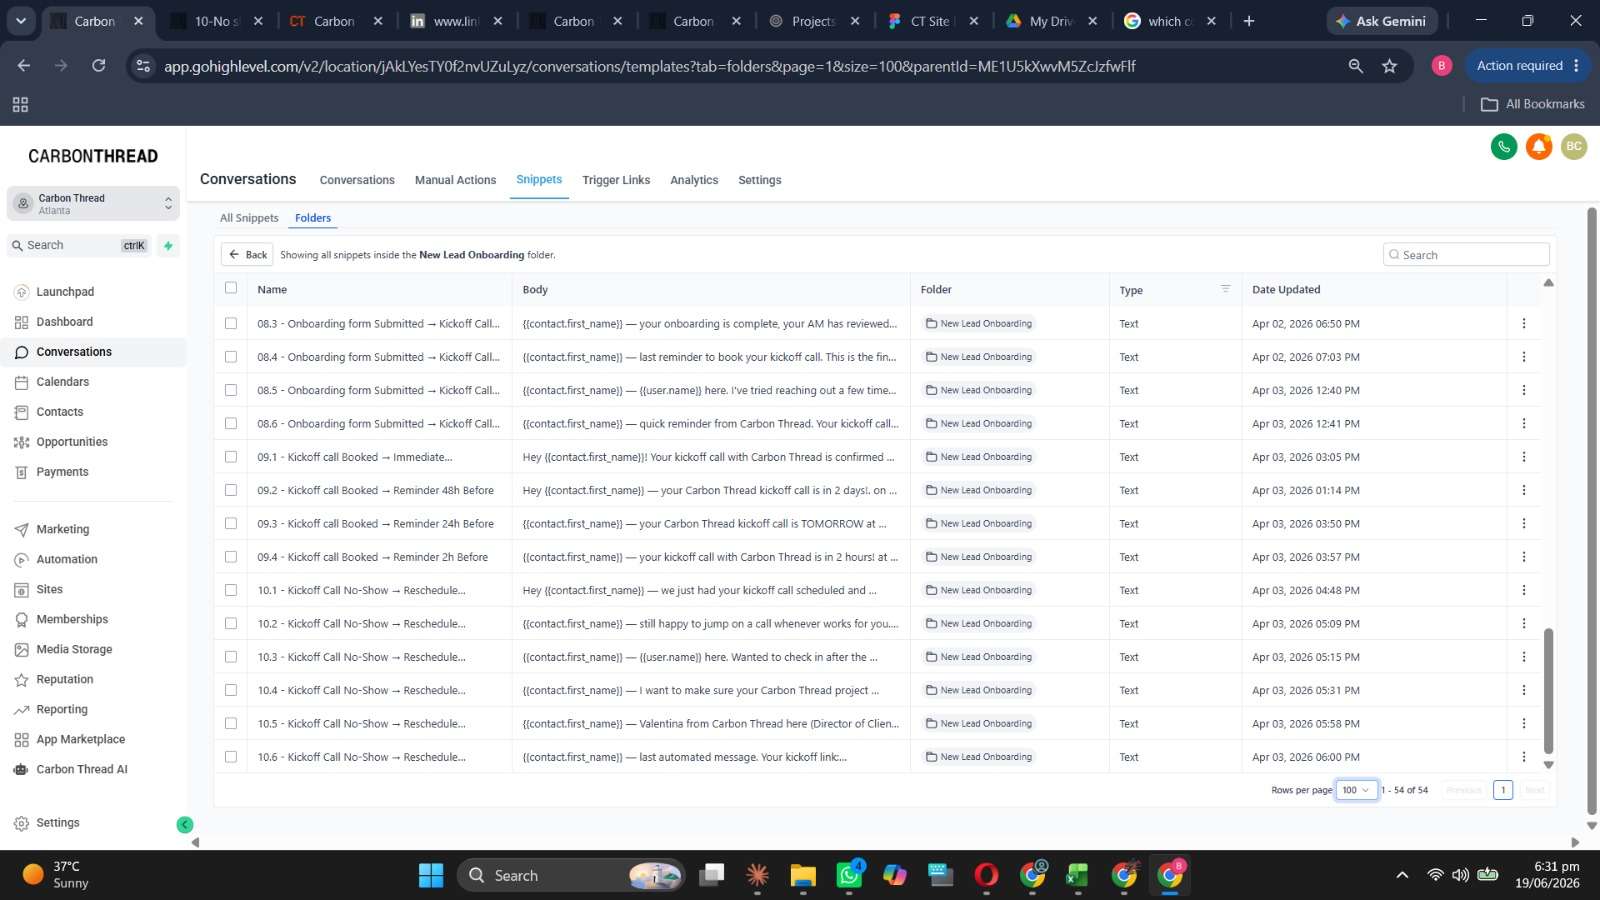Click the Type column filter icon
The image size is (1600, 900).
point(1225,289)
